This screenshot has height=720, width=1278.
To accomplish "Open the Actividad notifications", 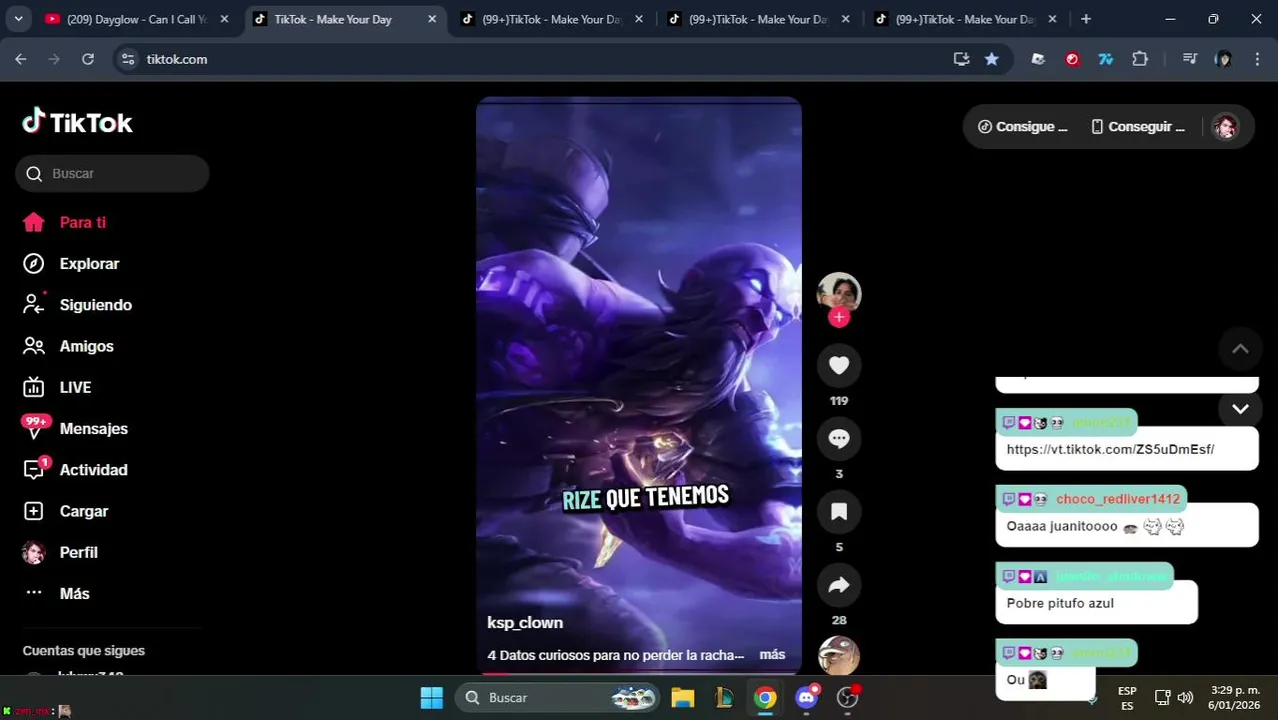I will coord(75,470).
